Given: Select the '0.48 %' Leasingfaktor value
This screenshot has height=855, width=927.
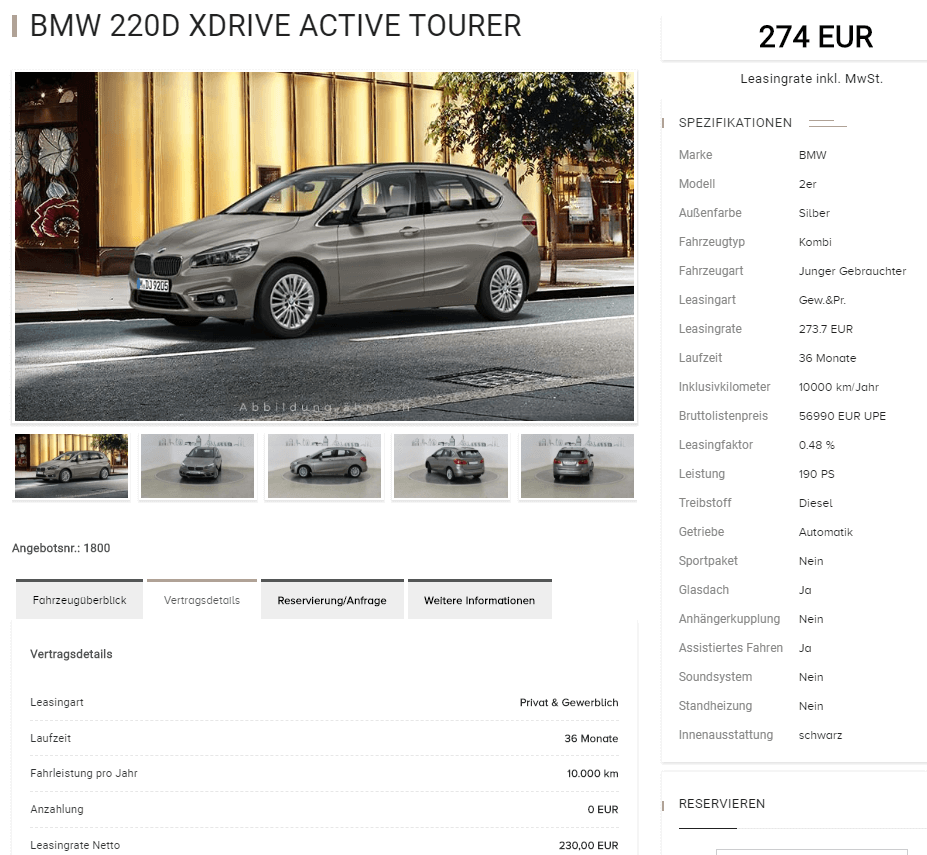Looking at the screenshot, I should pyautogui.click(x=816, y=445).
